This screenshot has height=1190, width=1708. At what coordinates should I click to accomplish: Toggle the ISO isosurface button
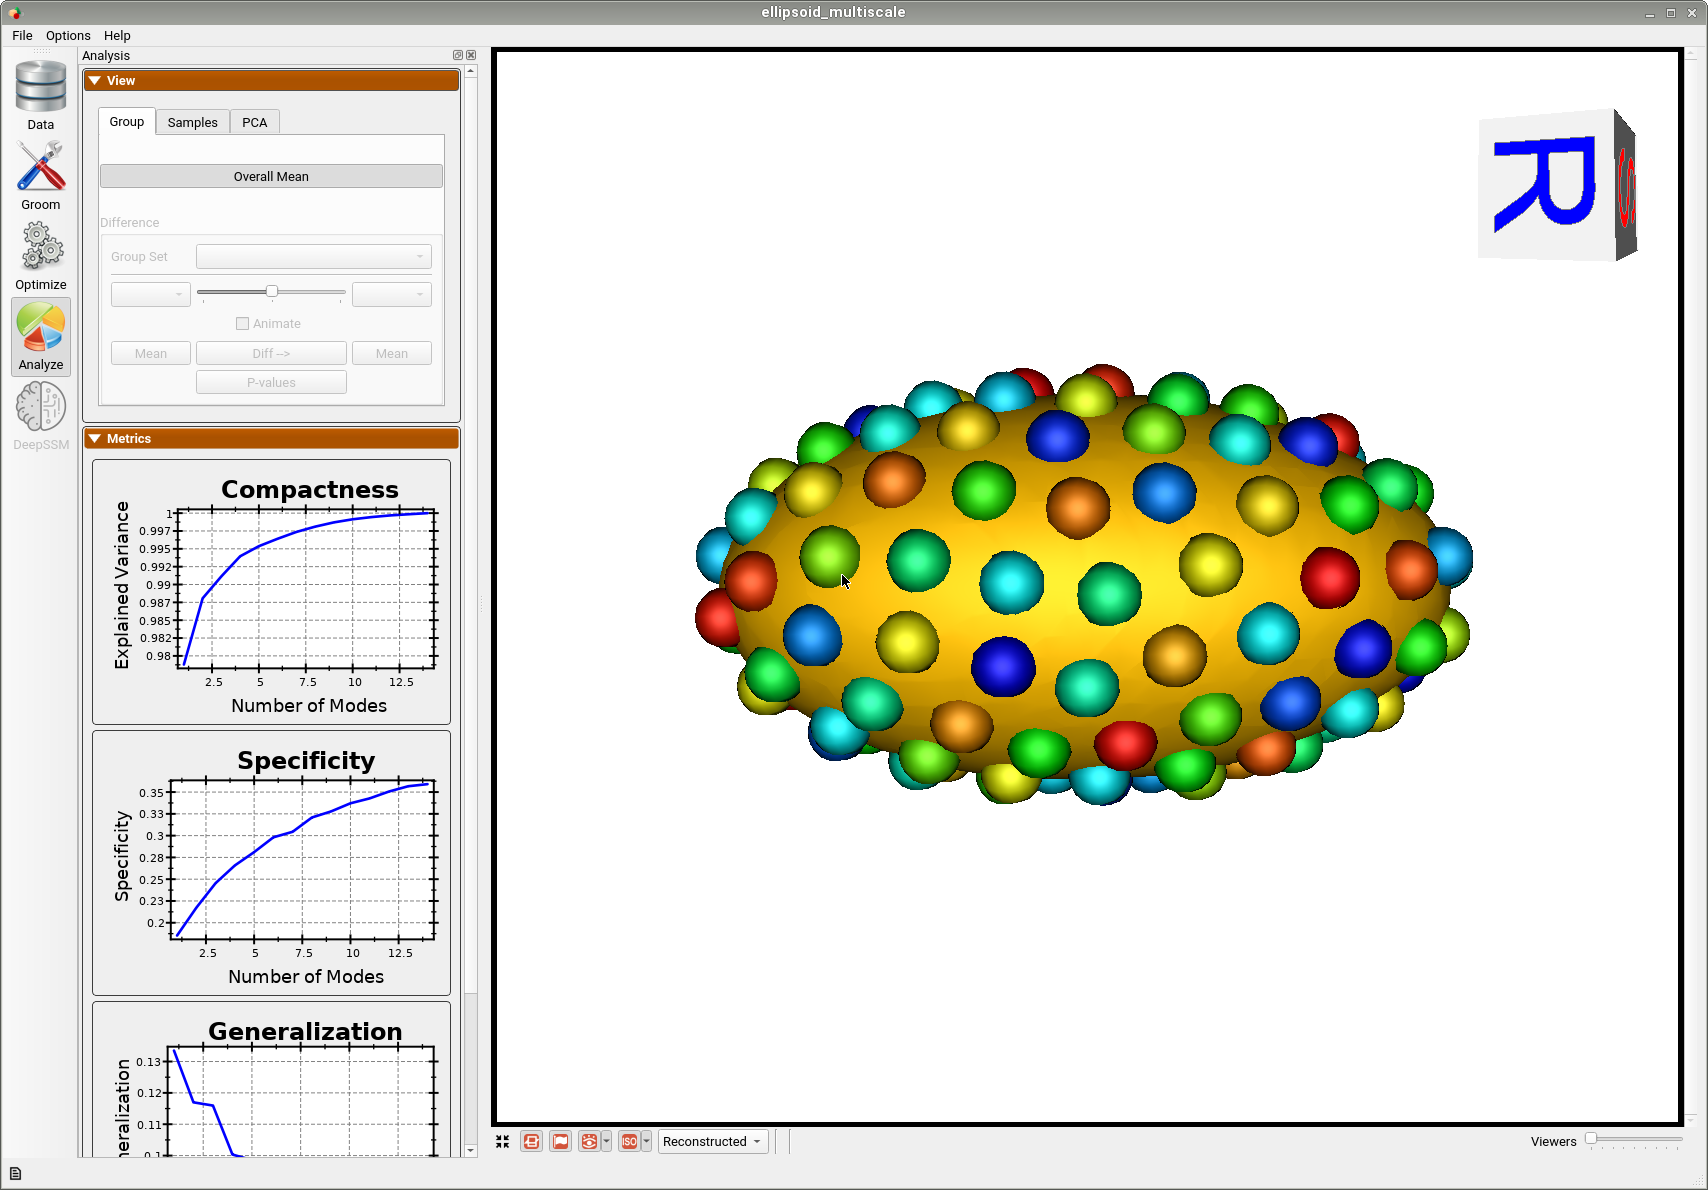click(x=629, y=1141)
